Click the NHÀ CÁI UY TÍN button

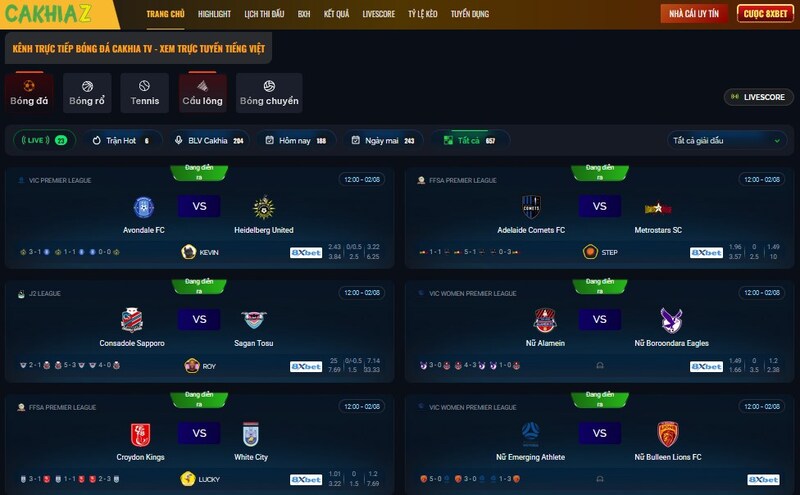point(694,14)
